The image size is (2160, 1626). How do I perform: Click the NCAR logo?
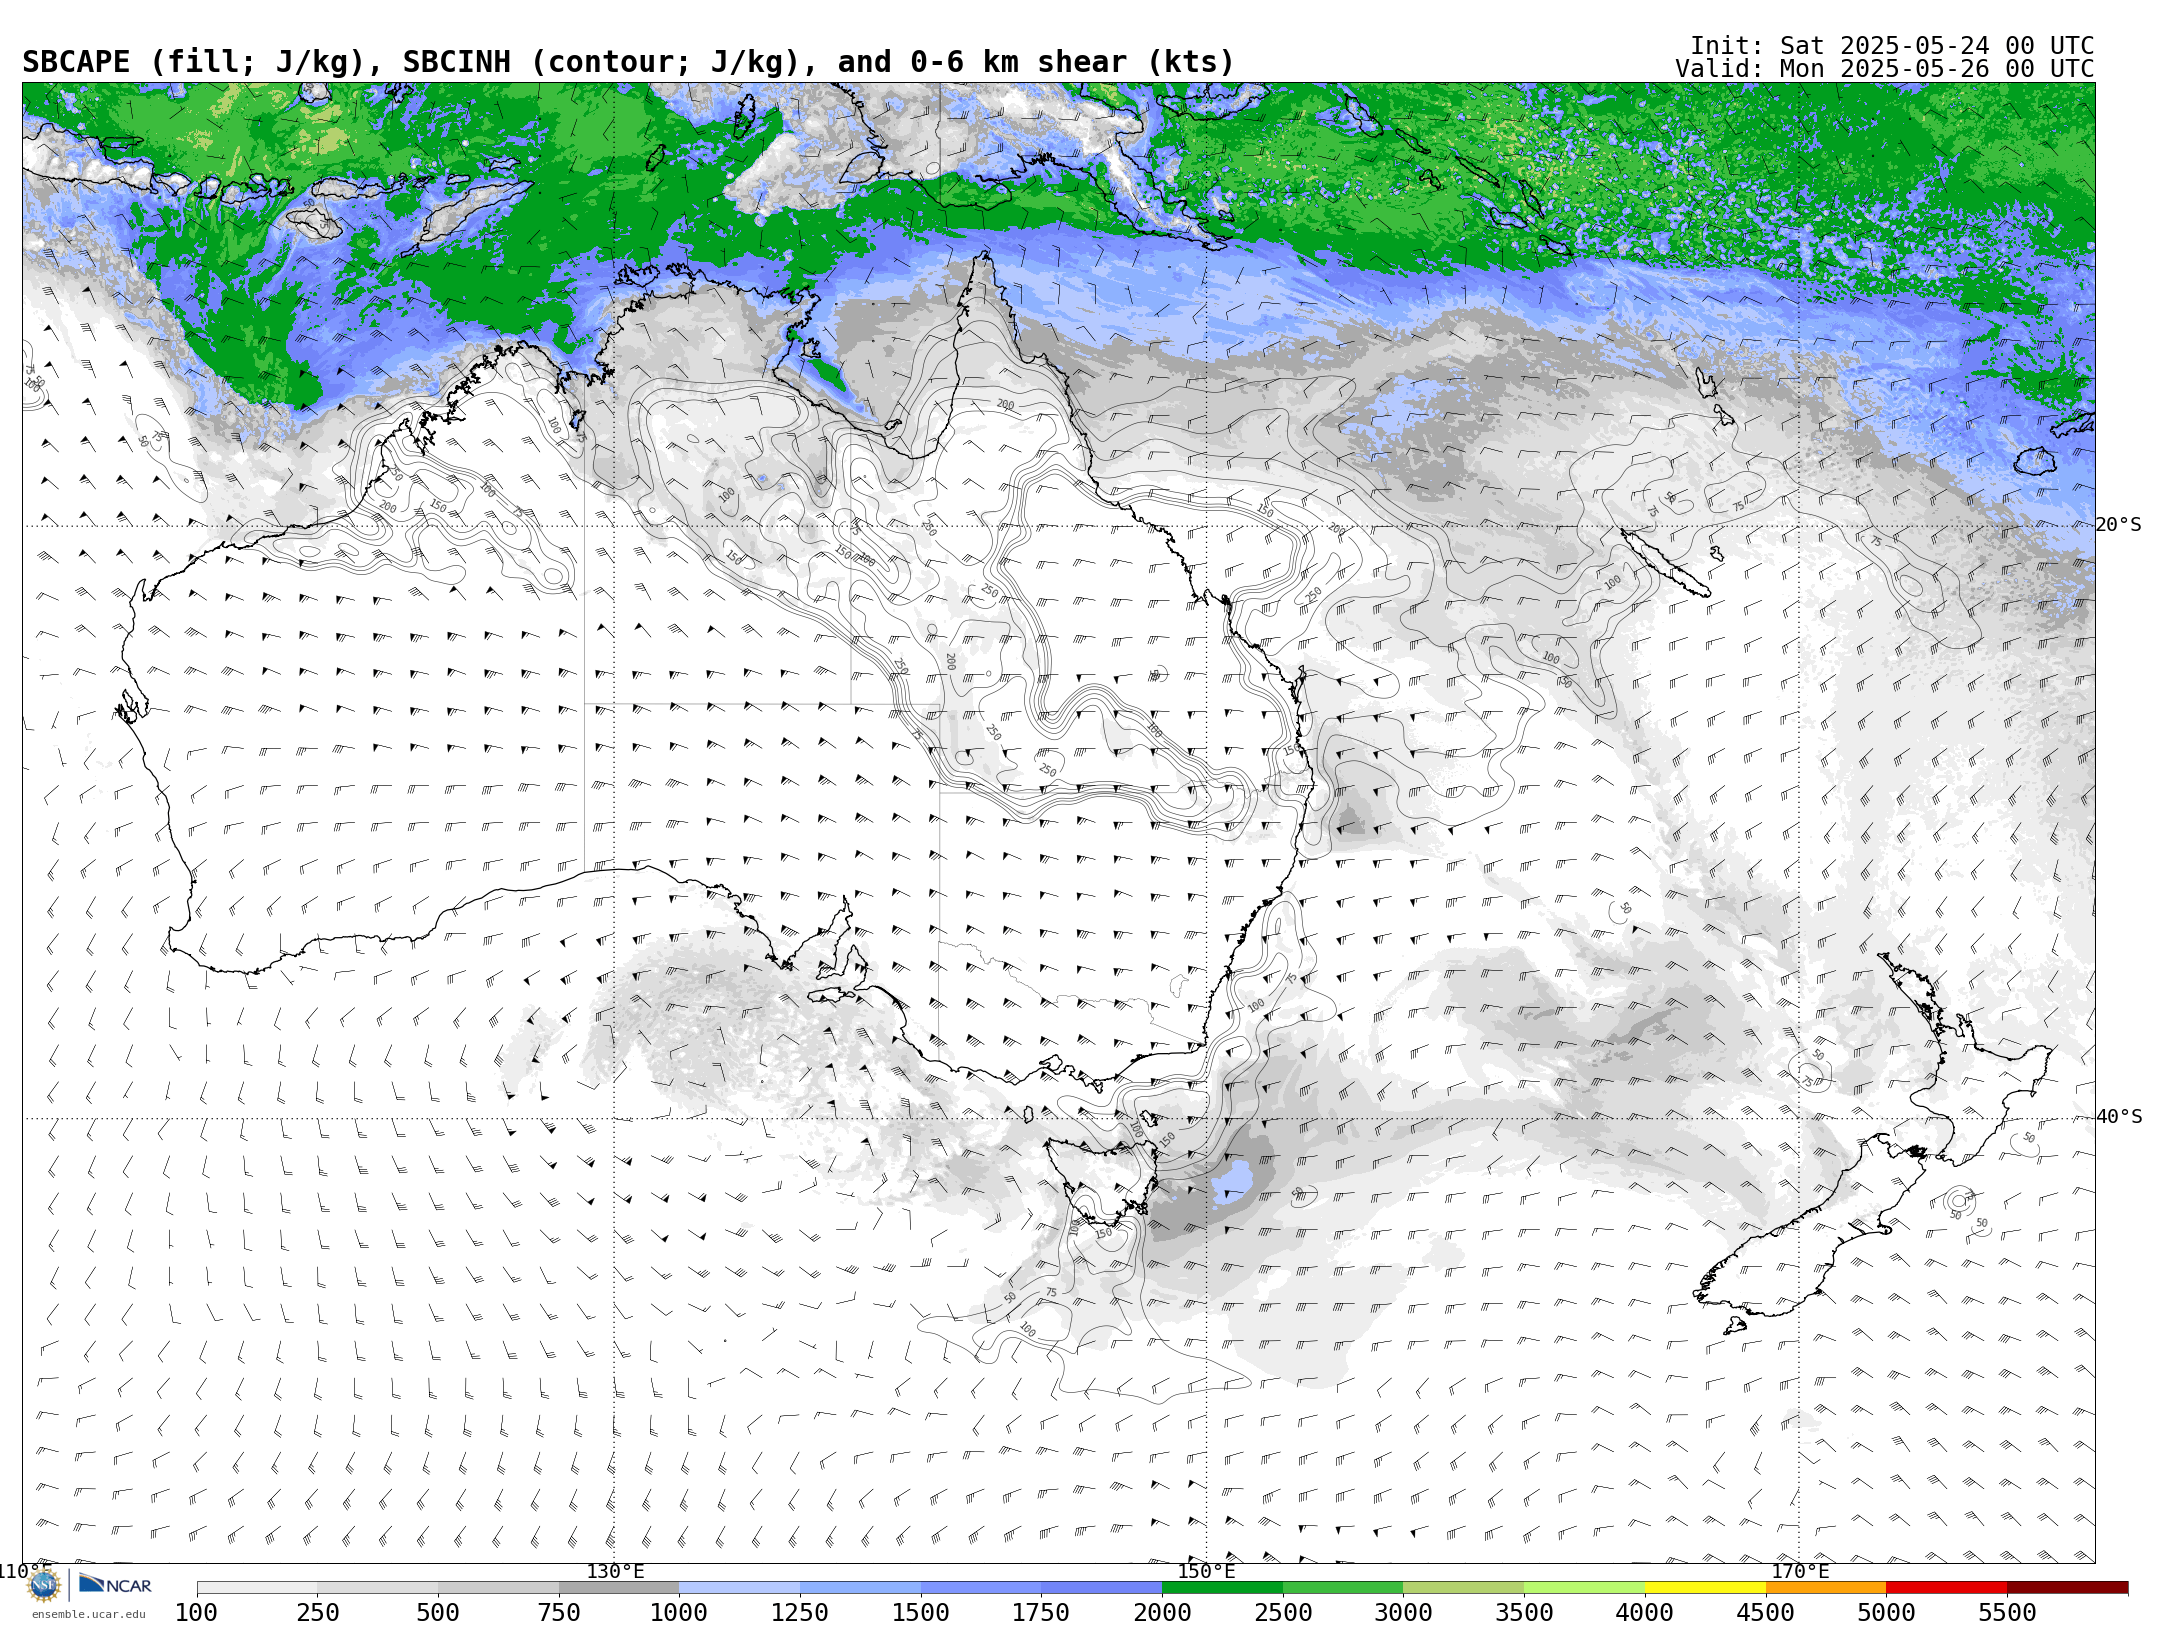116,1584
